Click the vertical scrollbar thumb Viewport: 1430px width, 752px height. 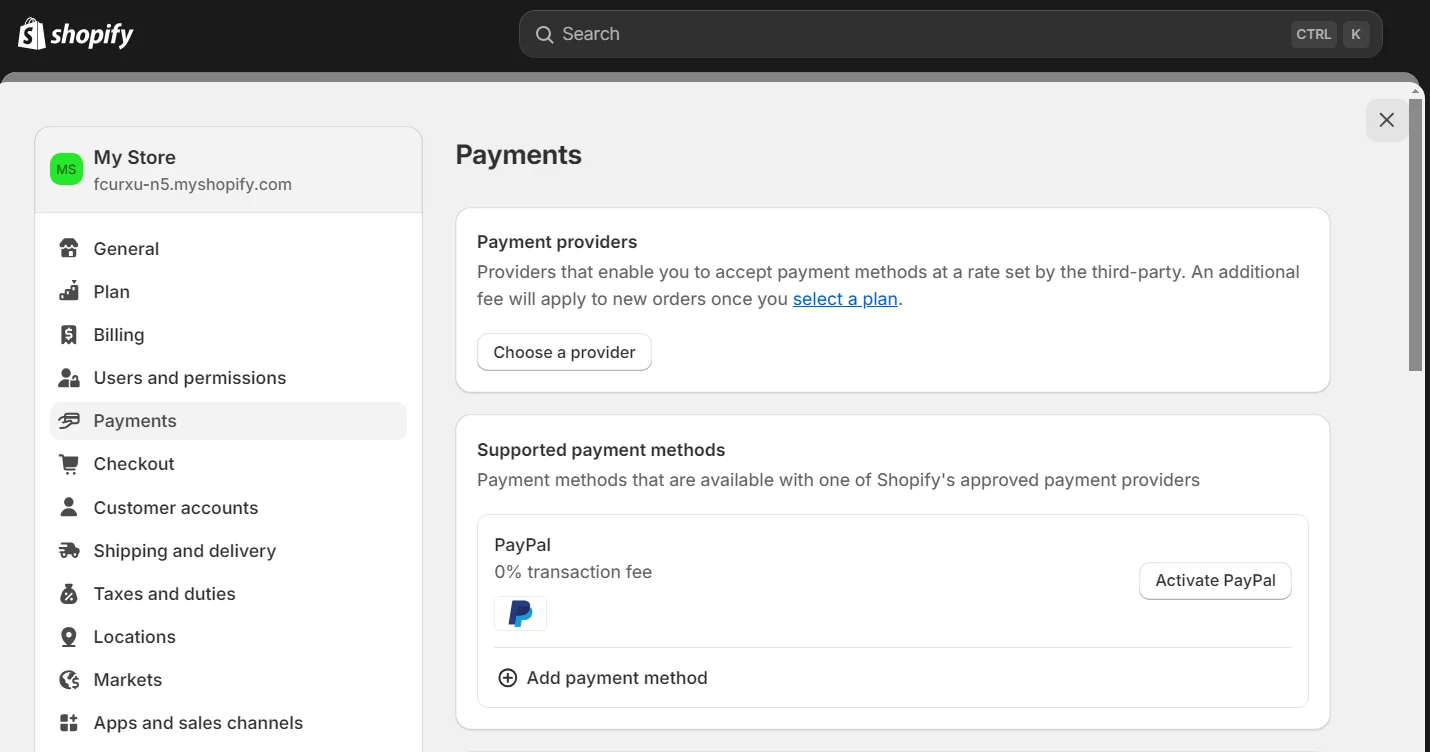point(1415,235)
